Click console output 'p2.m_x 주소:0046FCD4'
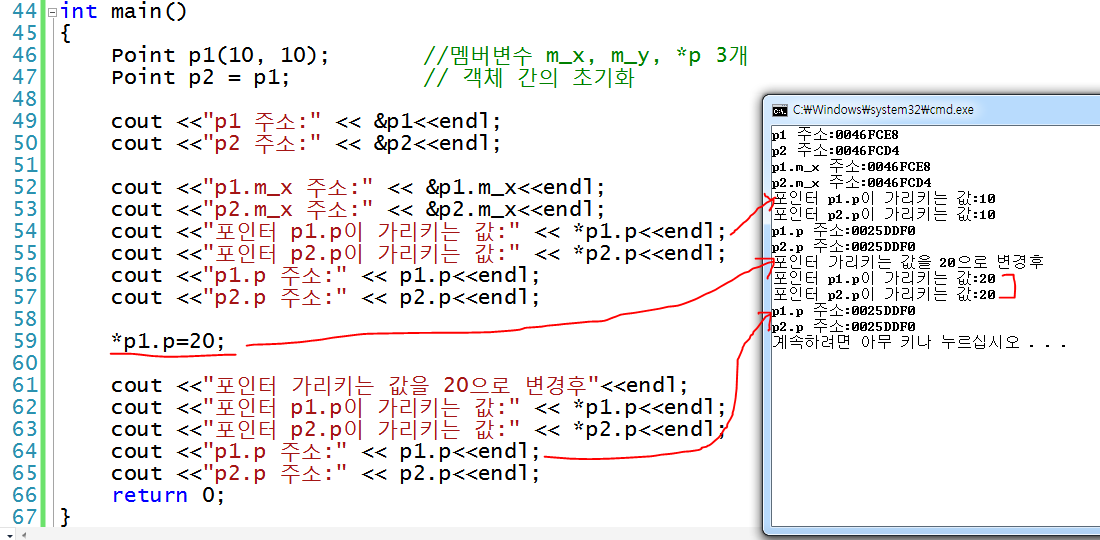This screenshot has width=1100, height=540. coord(851,182)
